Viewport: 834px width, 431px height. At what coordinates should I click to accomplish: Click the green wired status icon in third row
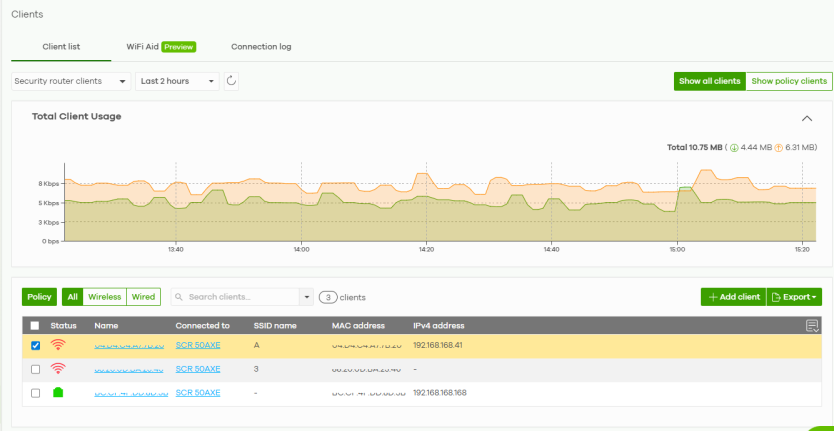(58, 393)
